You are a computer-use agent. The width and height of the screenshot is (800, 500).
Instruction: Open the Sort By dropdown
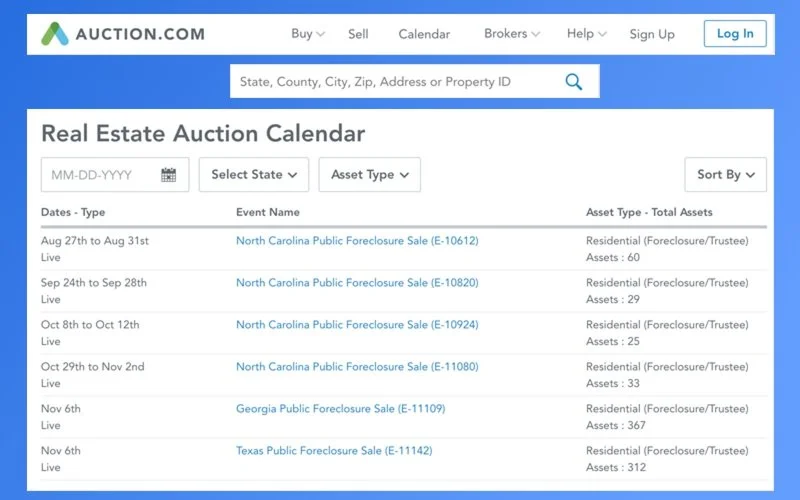(725, 175)
